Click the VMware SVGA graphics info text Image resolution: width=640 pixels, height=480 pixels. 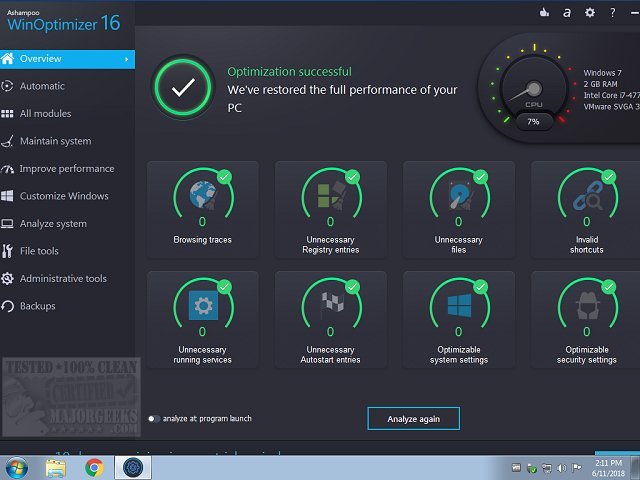(x=611, y=107)
